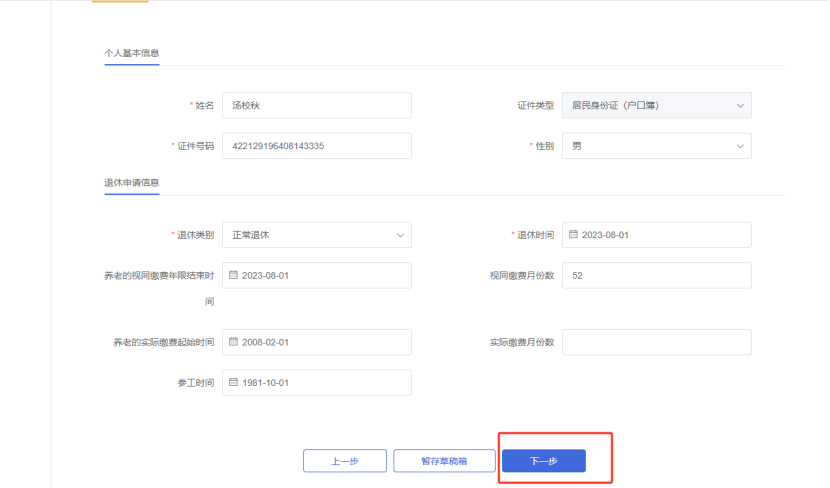Click calendar icon in 养老的实际缴费起始时间 field
This screenshot has width=830, height=488.
click(x=233, y=341)
